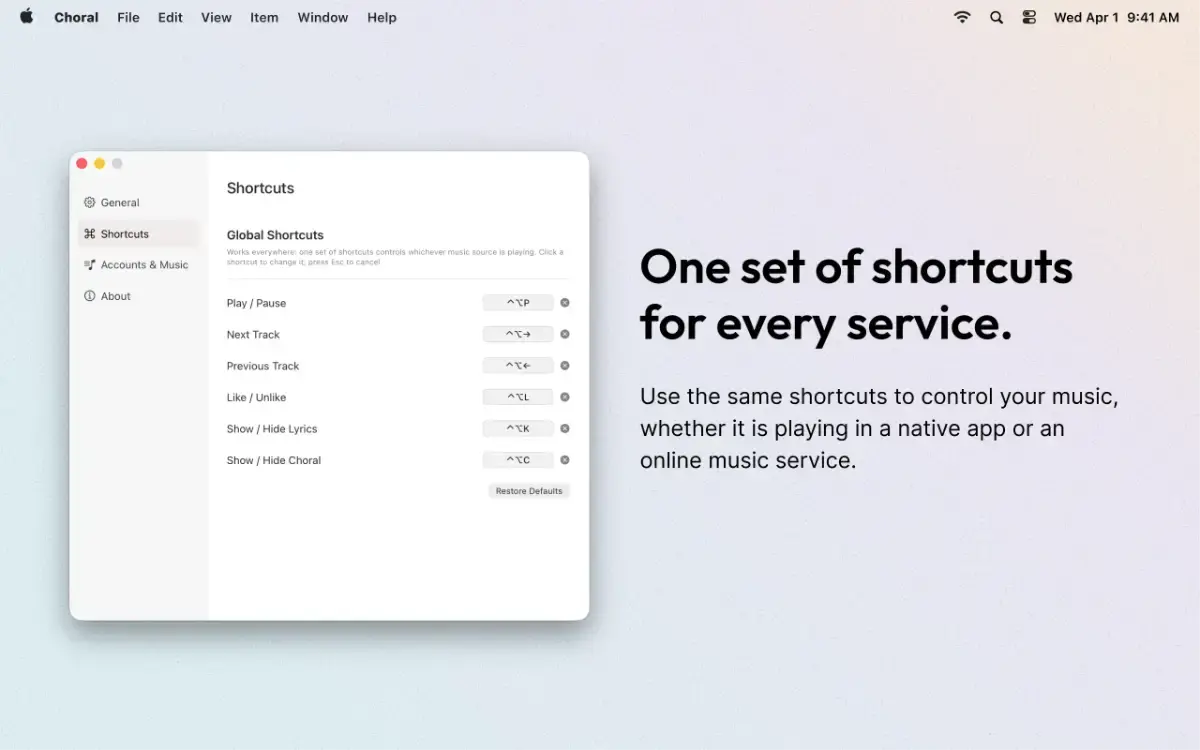
Task: Open Spotlight search icon
Action: pyautogui.click(x=996, y=17)
